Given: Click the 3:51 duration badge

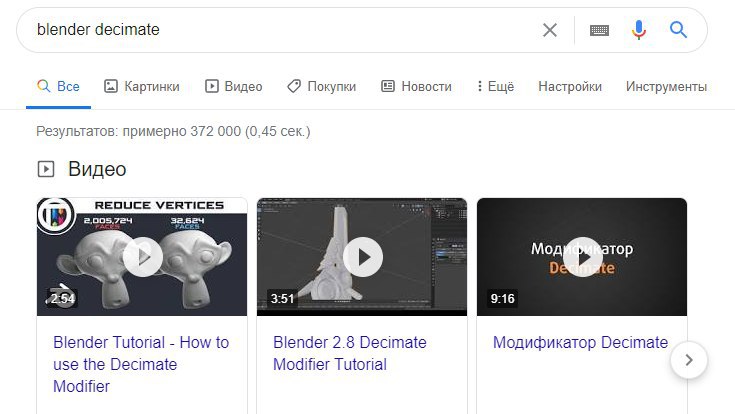Looking at the screenshot, I should pos(282,299).
